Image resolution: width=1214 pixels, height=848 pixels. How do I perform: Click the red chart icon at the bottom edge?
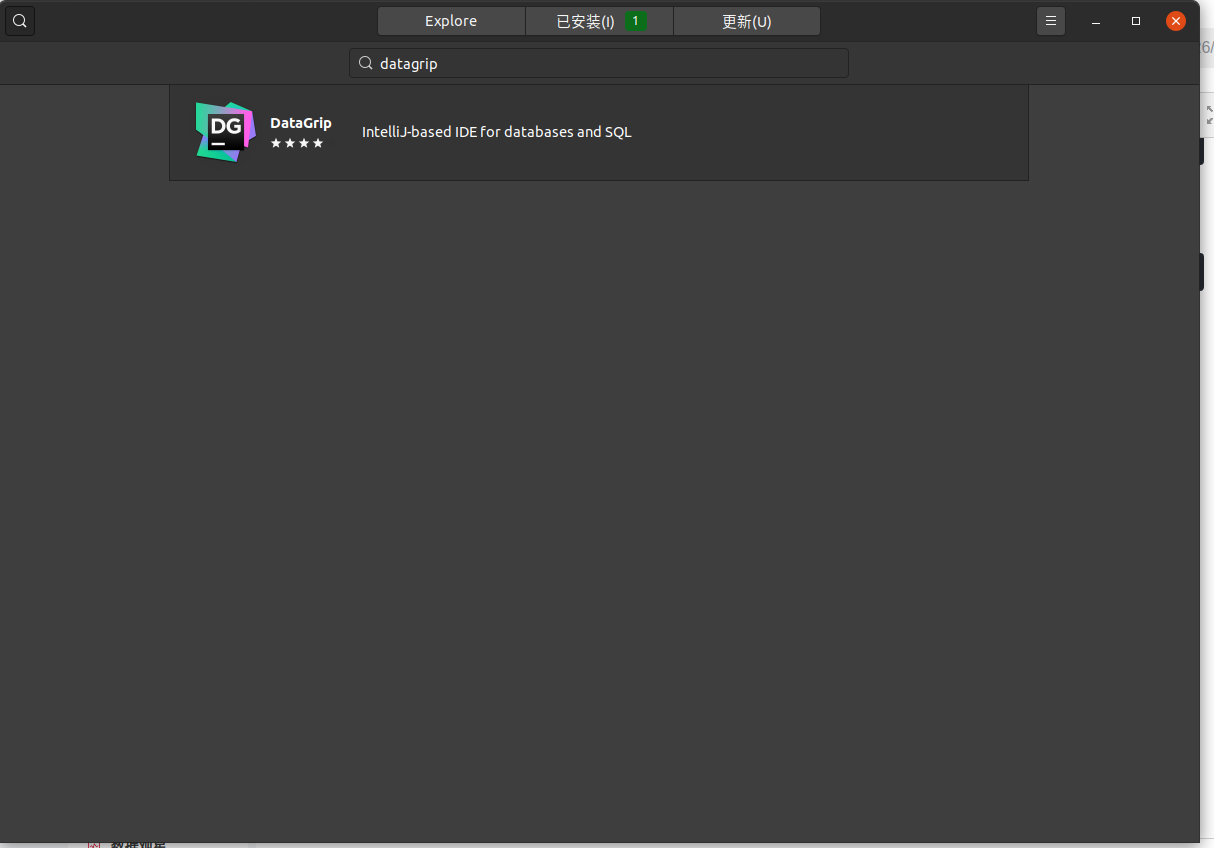coord(95,845)
